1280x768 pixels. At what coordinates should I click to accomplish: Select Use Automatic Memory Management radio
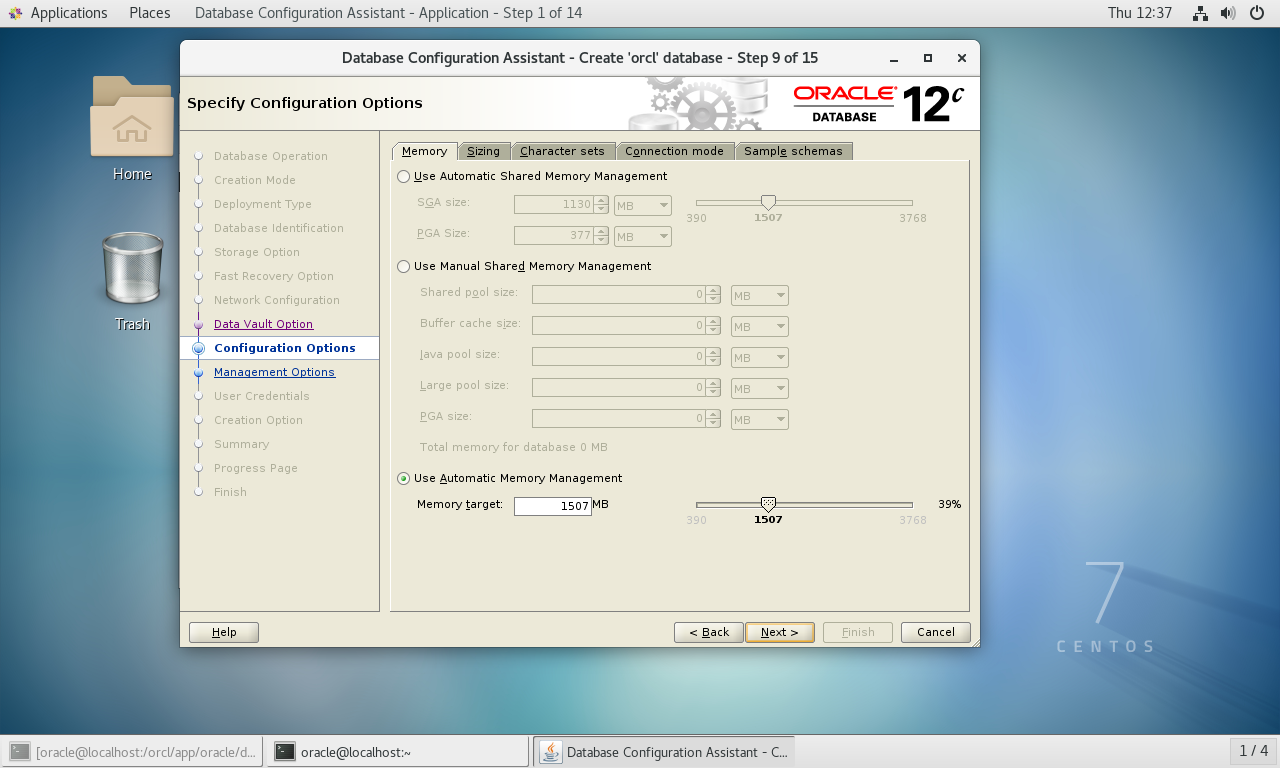pyautogui.click(x=403, y=478)
